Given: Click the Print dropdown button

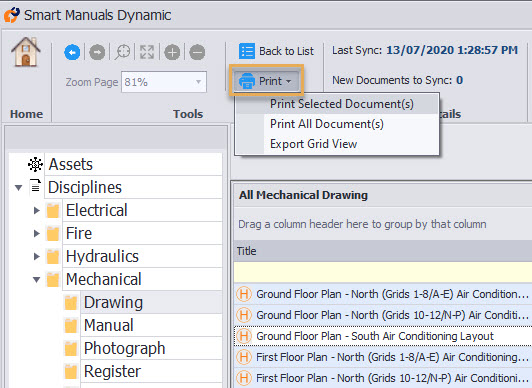Looking at the screenshot, I should tap(266, 81).
